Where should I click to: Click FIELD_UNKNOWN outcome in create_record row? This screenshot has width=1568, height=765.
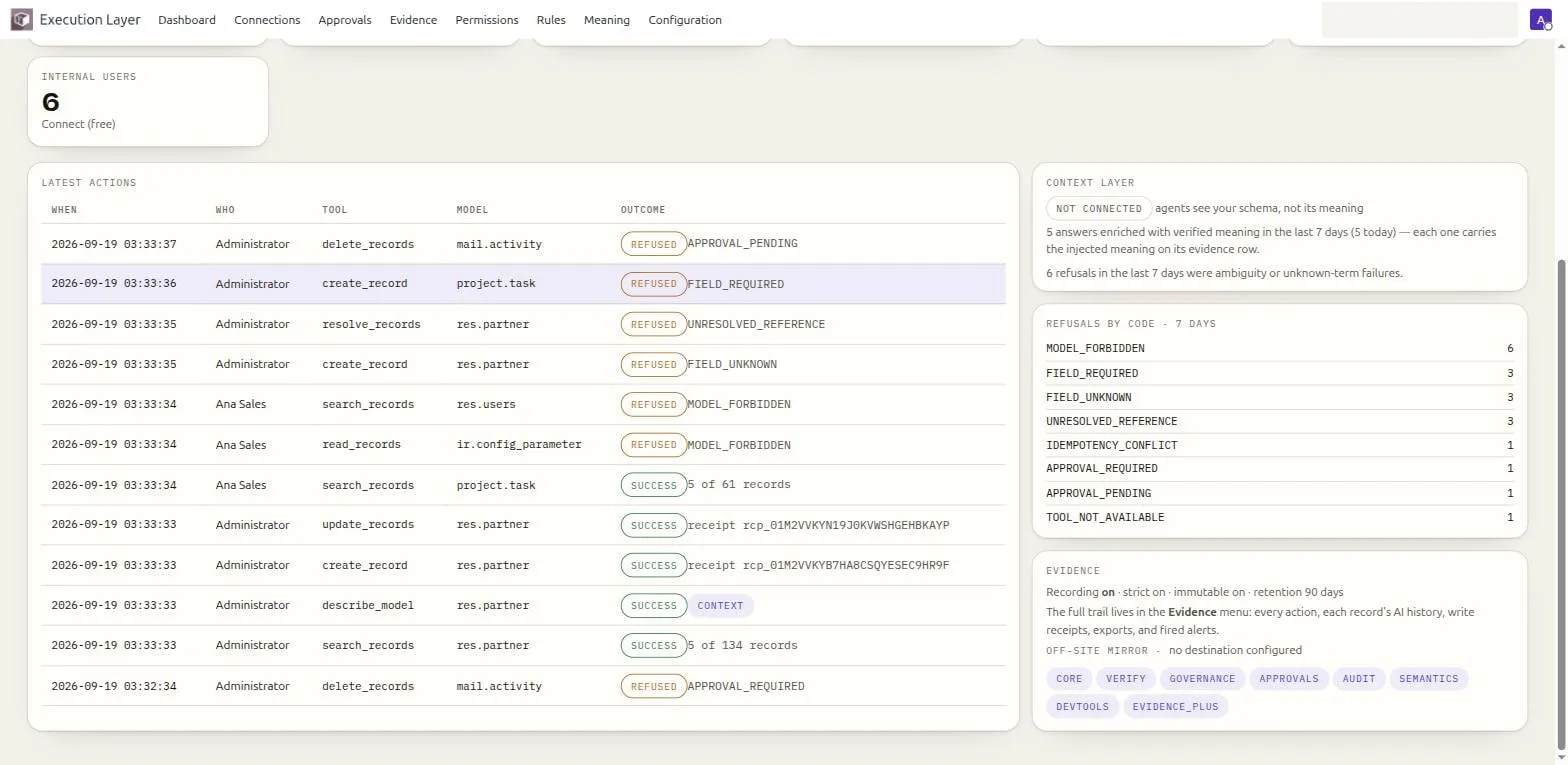pyautogui.click(x=732, y=365)
